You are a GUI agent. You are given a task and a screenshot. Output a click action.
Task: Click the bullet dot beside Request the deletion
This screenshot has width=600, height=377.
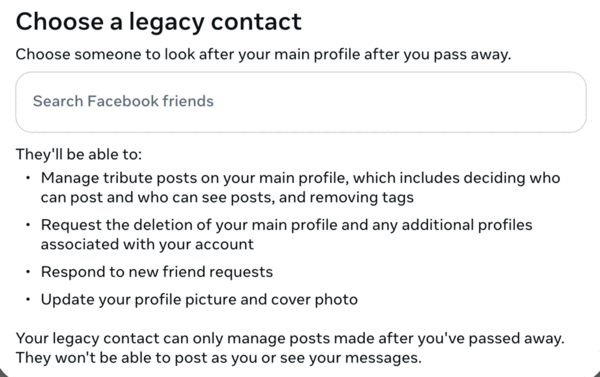click(28, 225)
